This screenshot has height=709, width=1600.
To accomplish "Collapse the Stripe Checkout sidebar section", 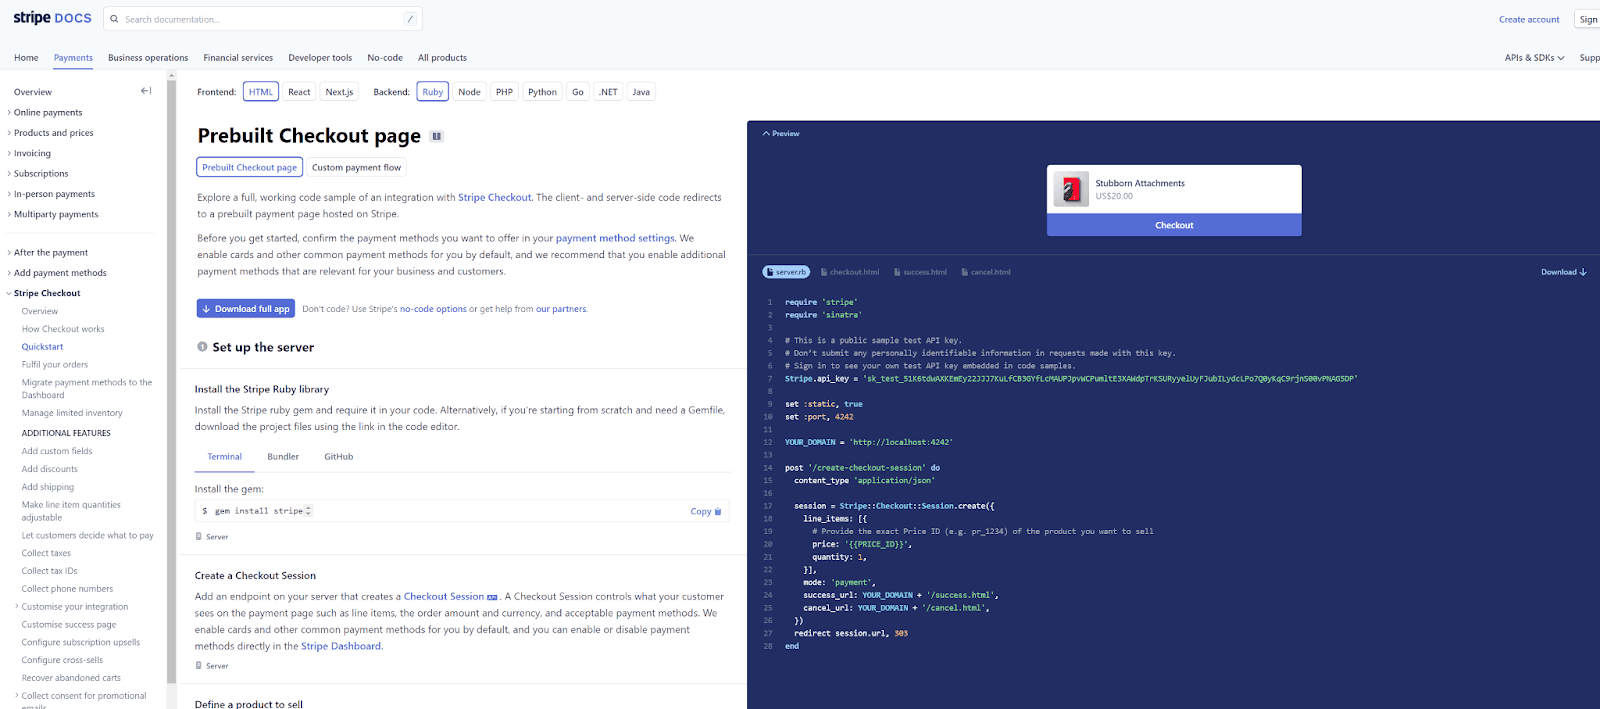I will pyautogui.click(x=9, y=293).
